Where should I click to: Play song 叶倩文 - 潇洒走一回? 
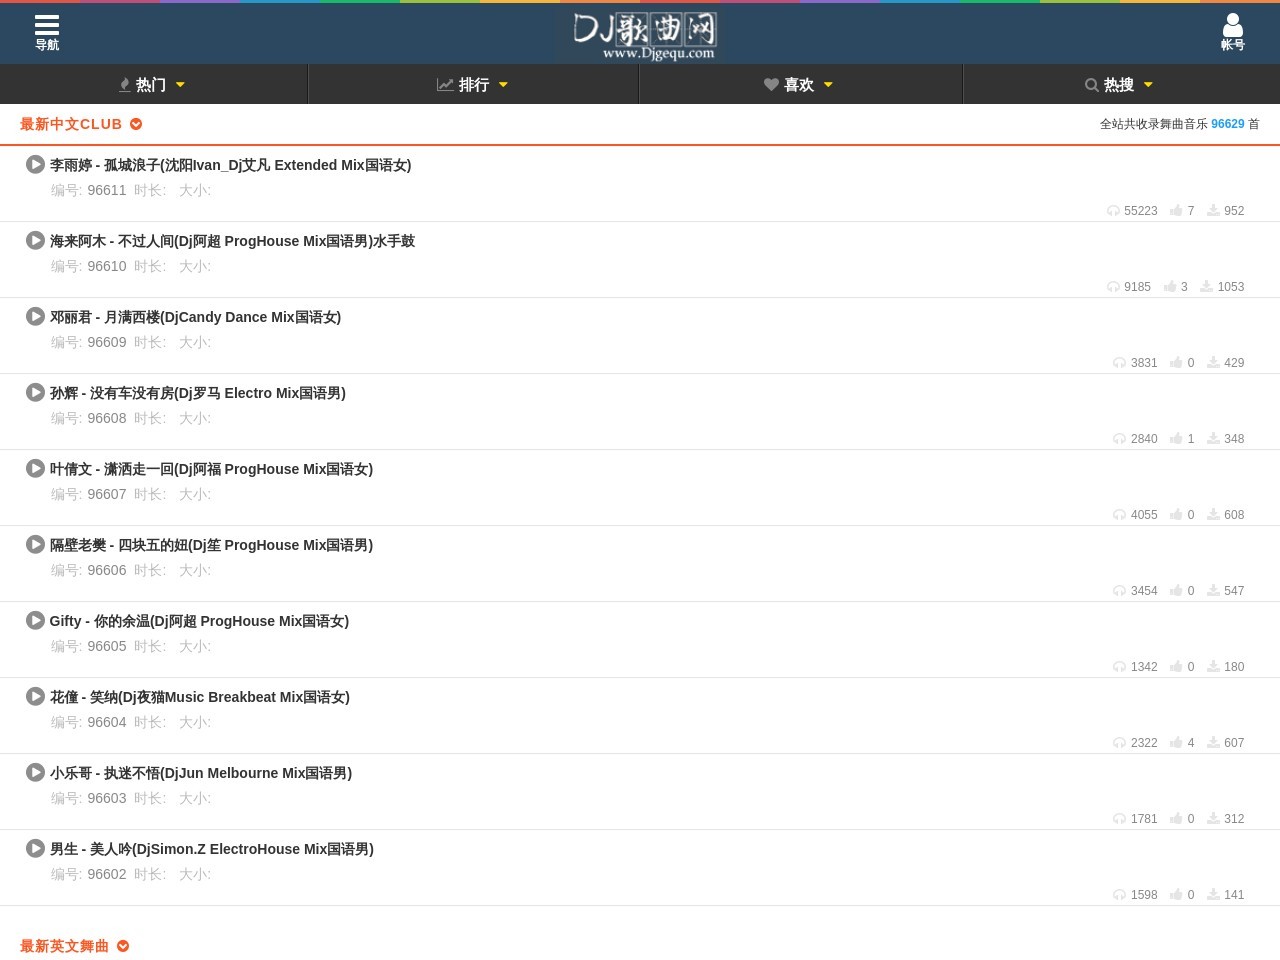point(35,468)
